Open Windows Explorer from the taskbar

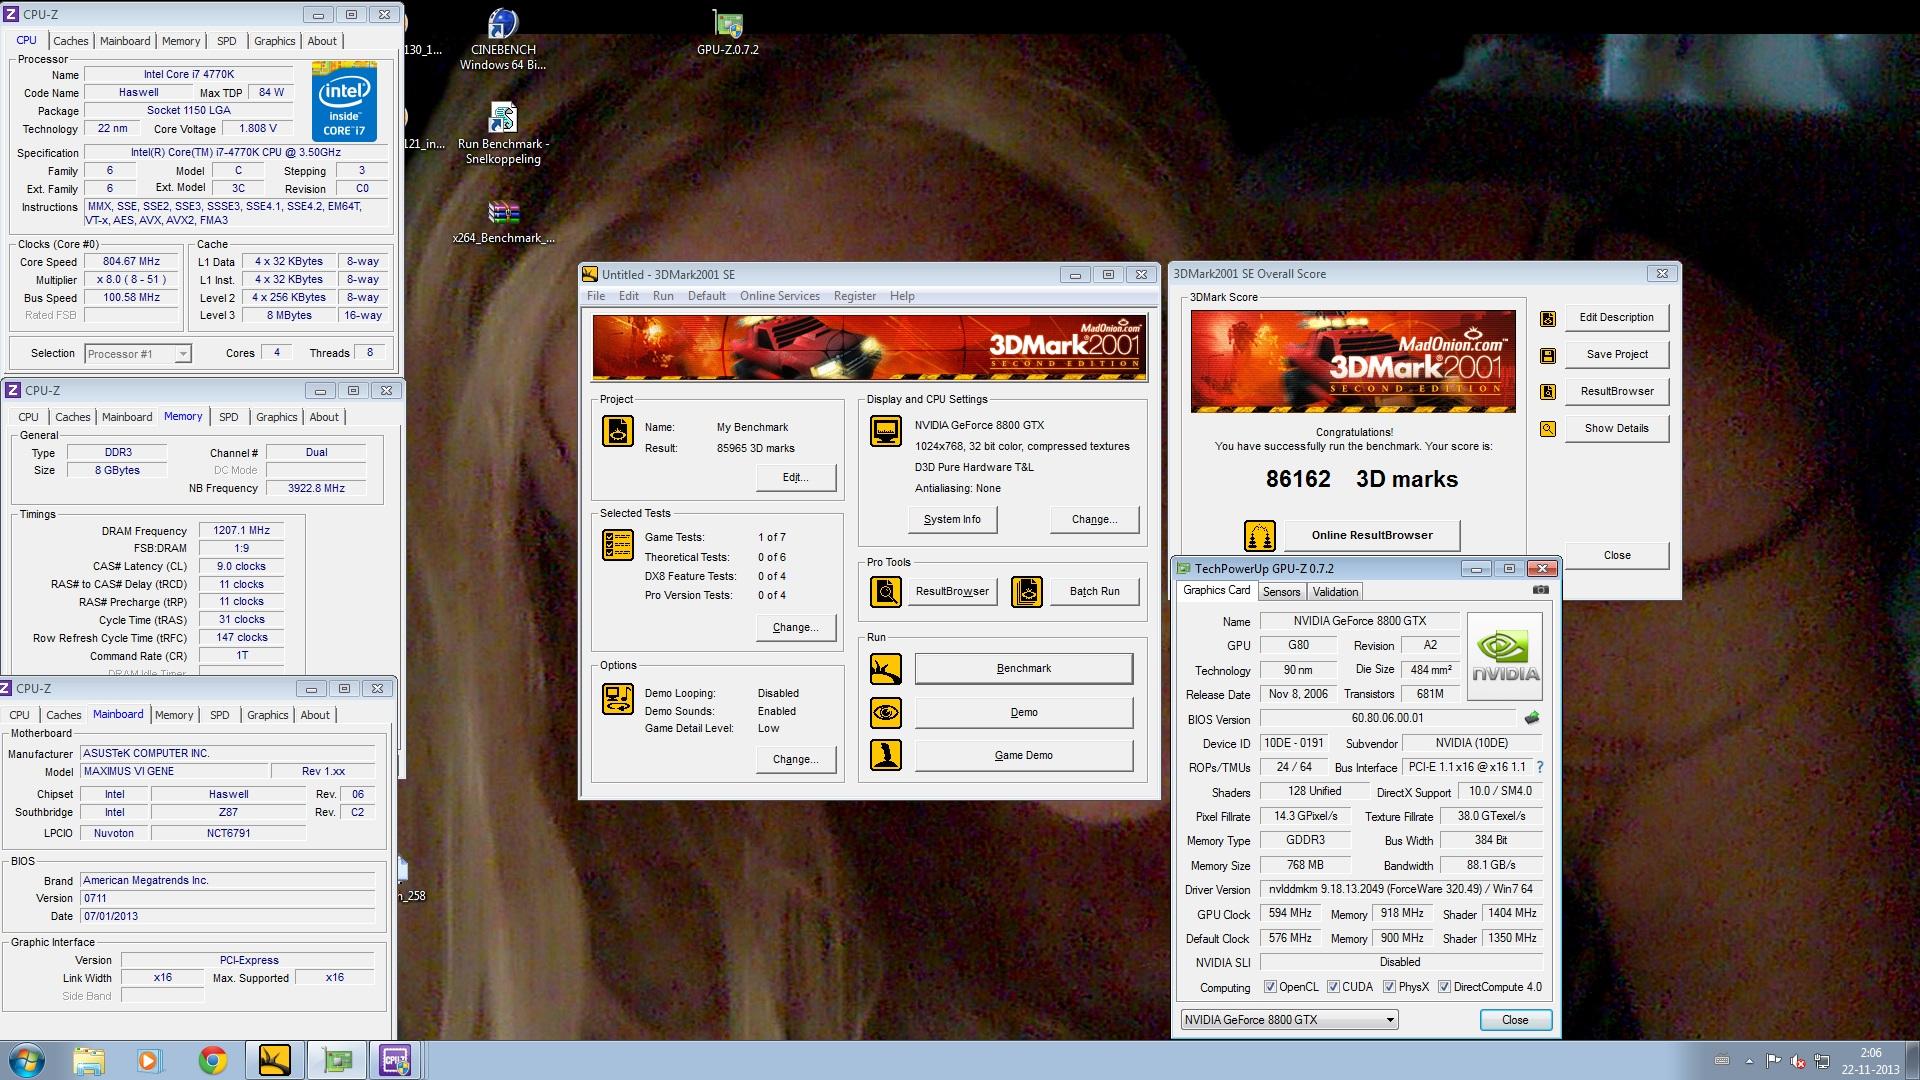click(x=89, y=1060)
